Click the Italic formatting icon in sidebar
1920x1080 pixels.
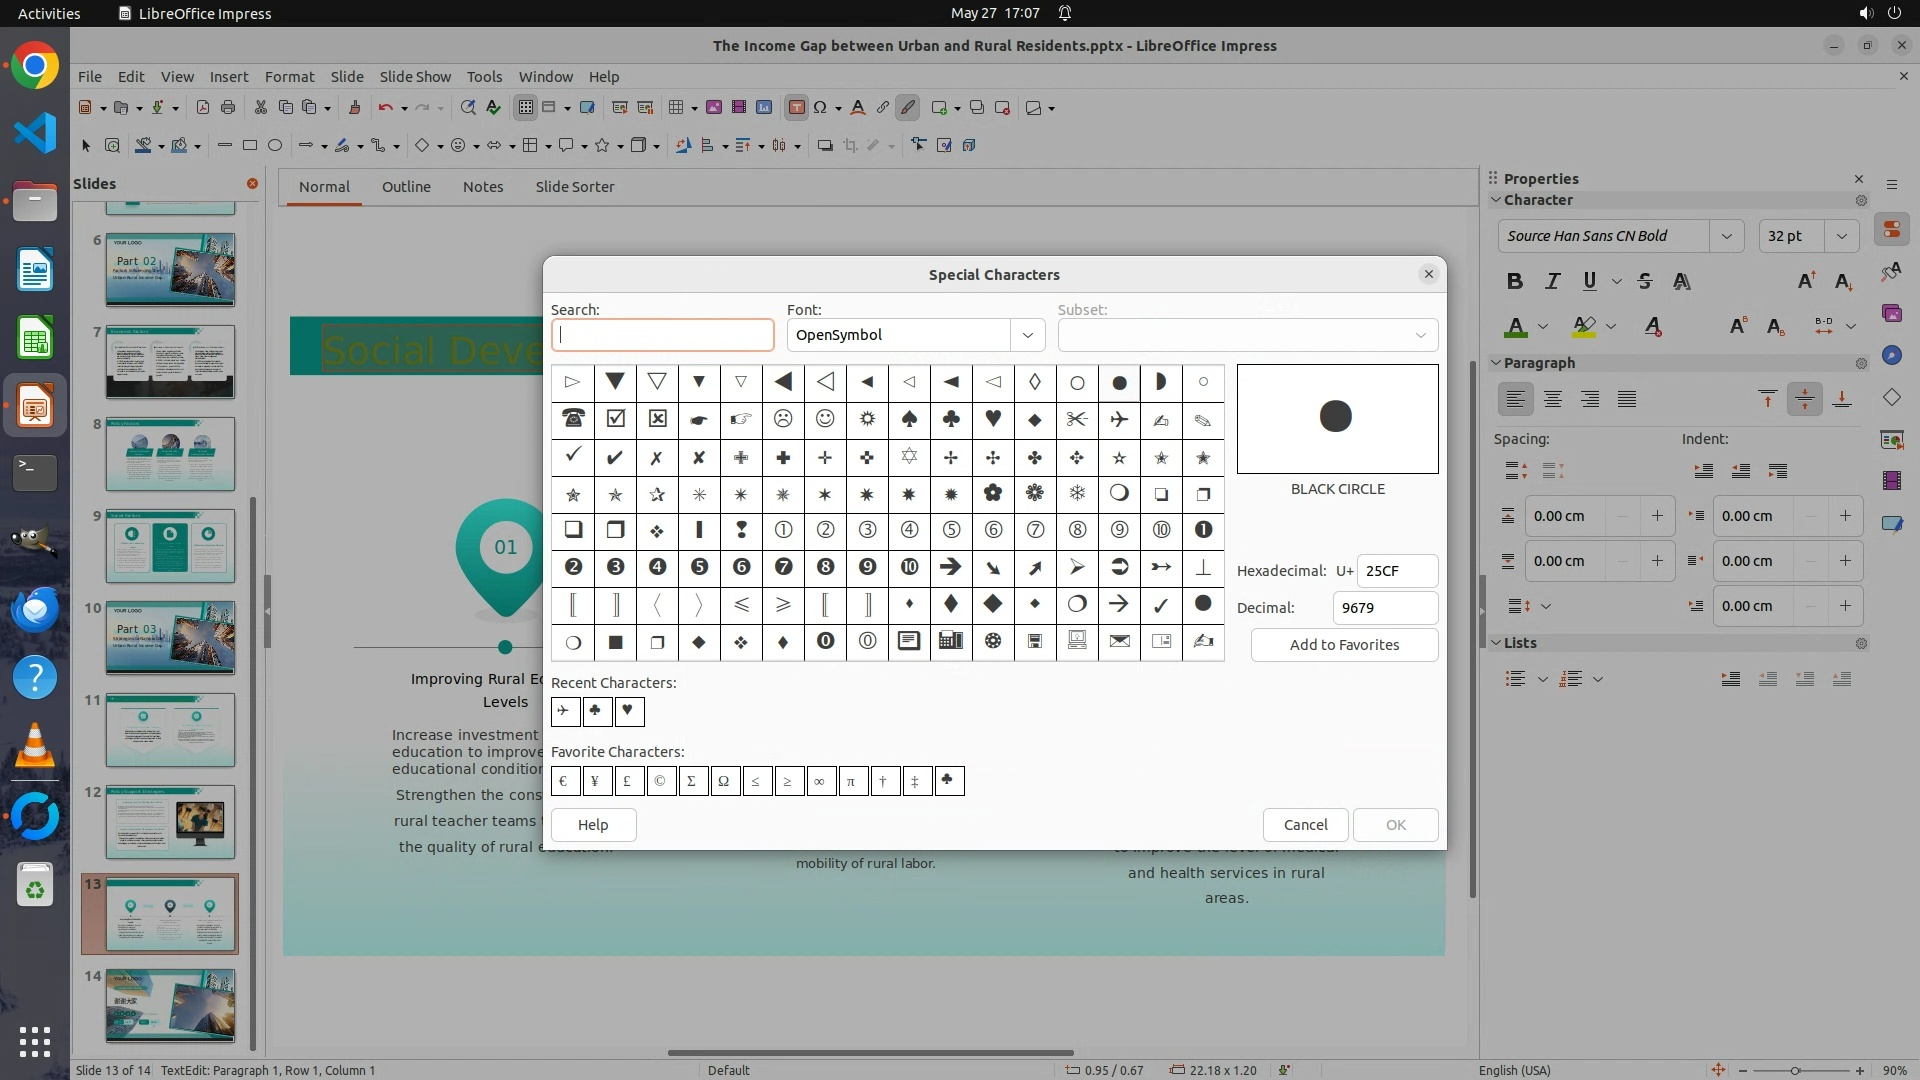coord(1552,282)
